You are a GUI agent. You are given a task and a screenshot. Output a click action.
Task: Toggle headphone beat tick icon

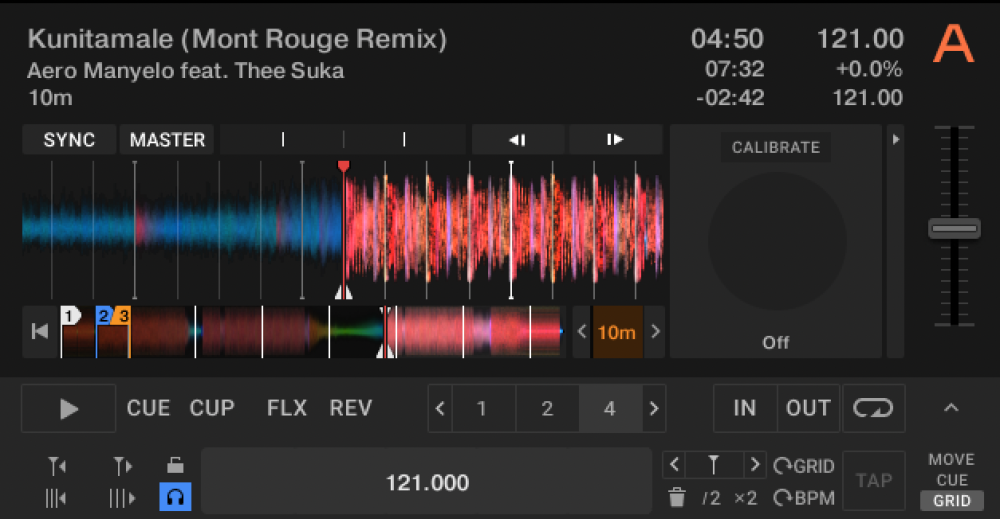[175, 497]
